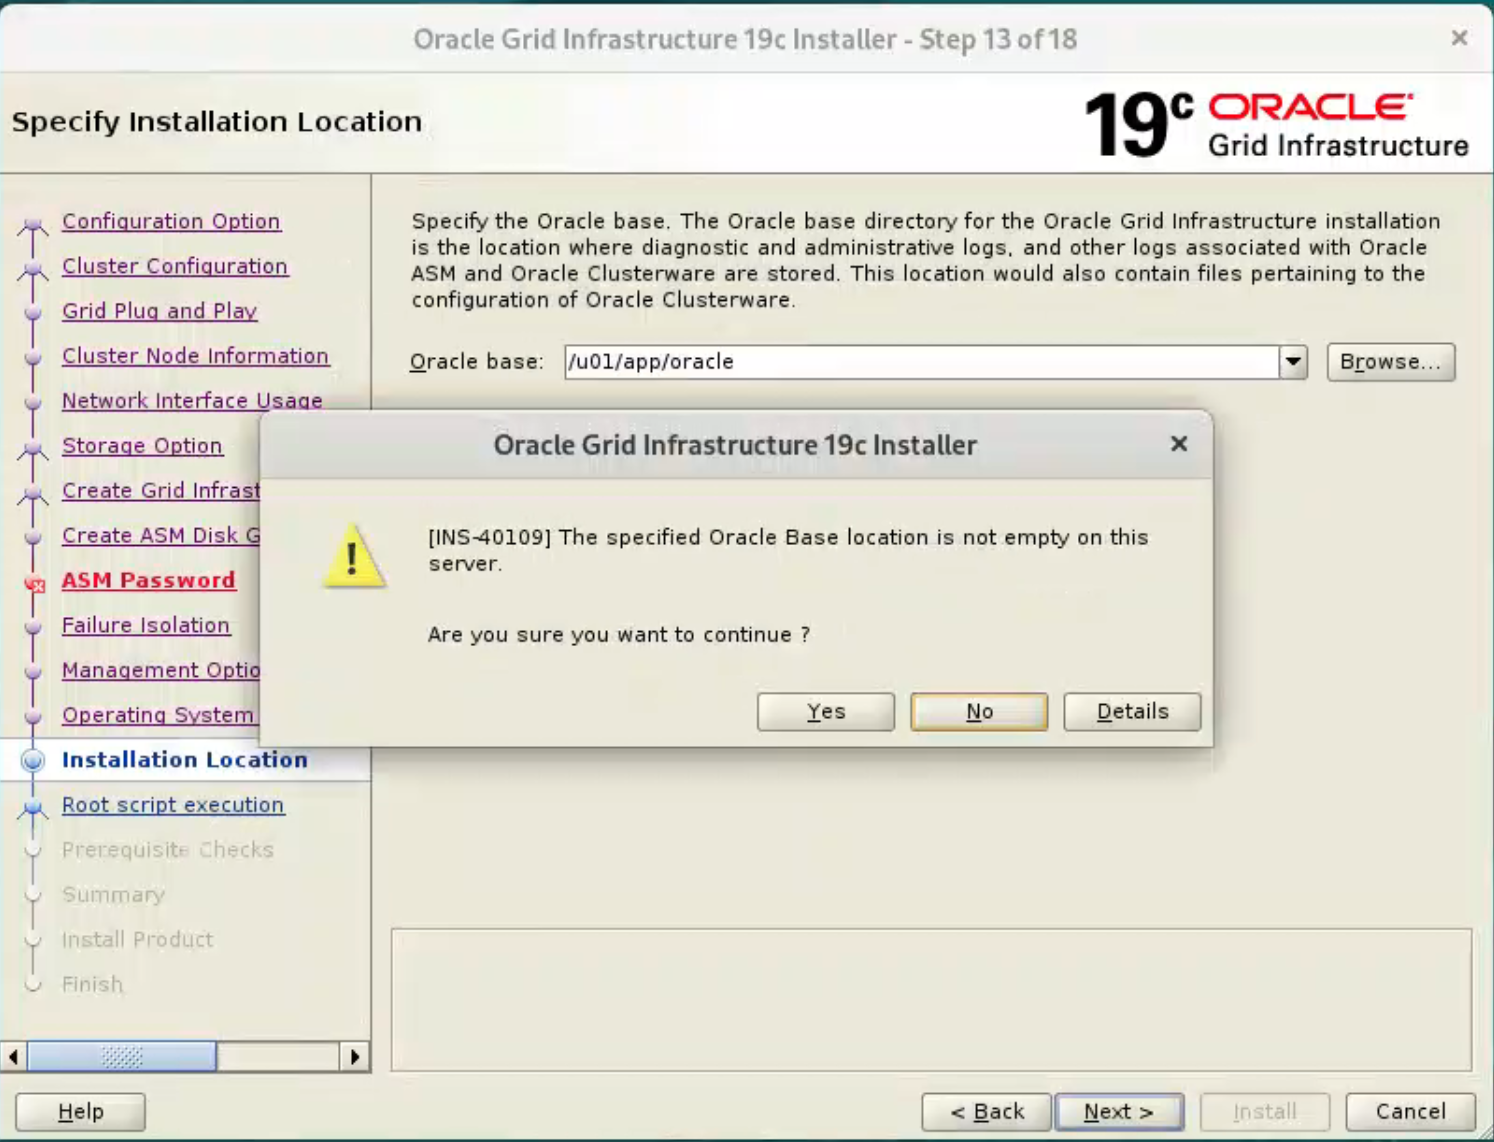The height and width of the screenshot is (1142, 1494).
Task: Open Root script execution step
Action: 173,805
